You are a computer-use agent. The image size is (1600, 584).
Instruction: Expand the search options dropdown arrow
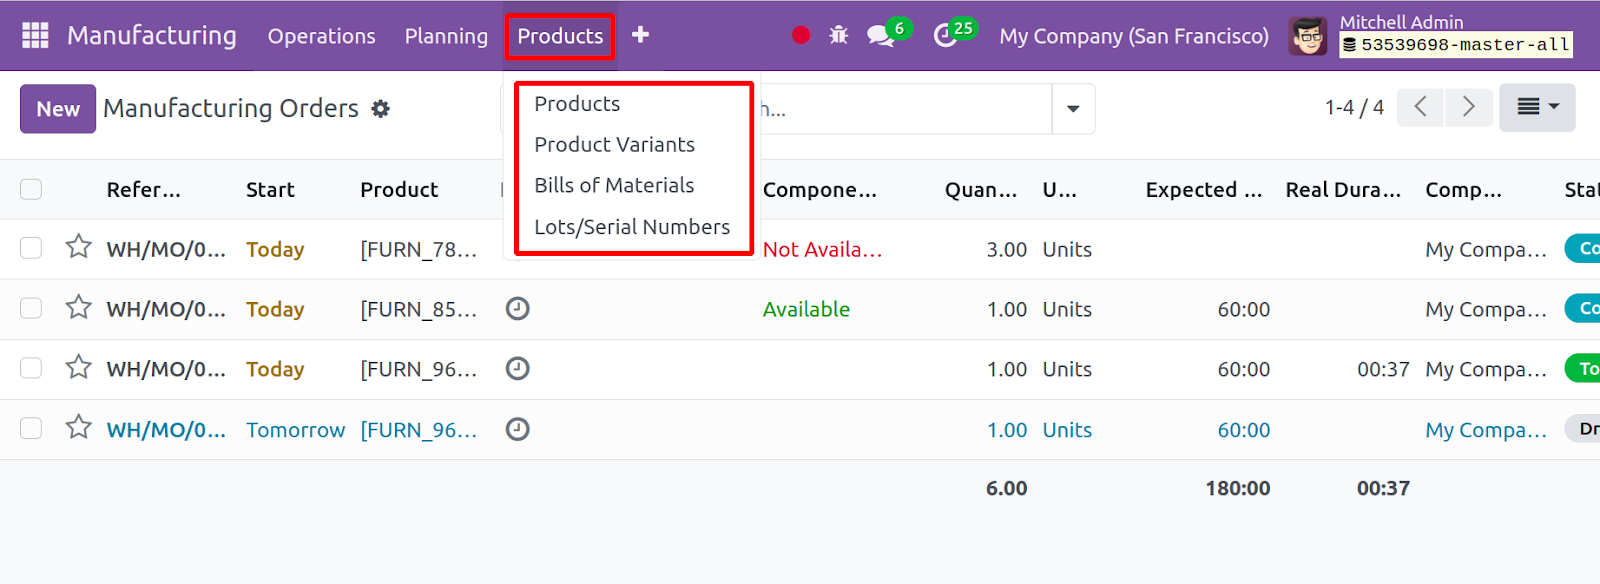pos(1073,109)
